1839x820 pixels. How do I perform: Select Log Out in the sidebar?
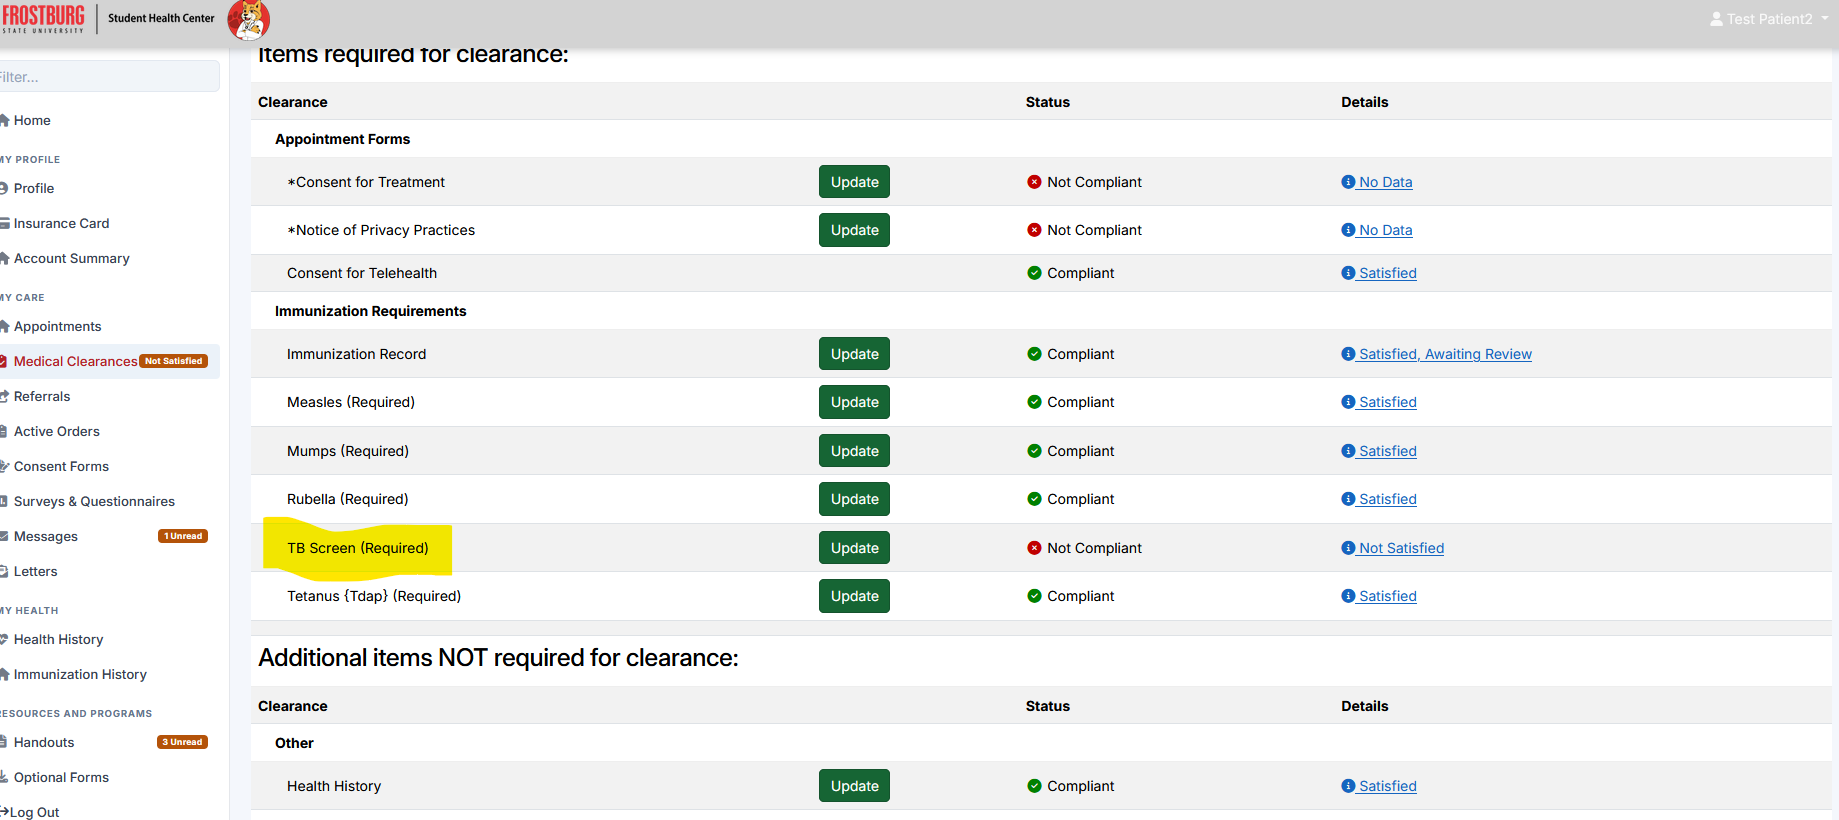point(34,812)
